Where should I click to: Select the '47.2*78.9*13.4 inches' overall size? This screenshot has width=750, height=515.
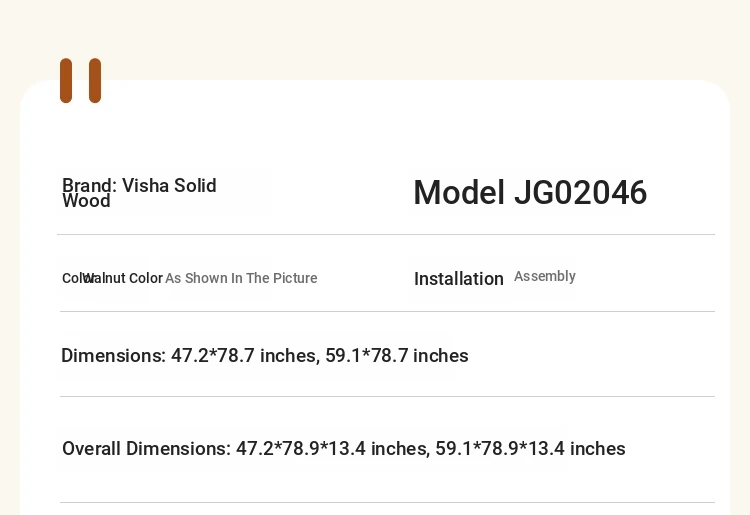pyautogui.click(x=332, y=449)
